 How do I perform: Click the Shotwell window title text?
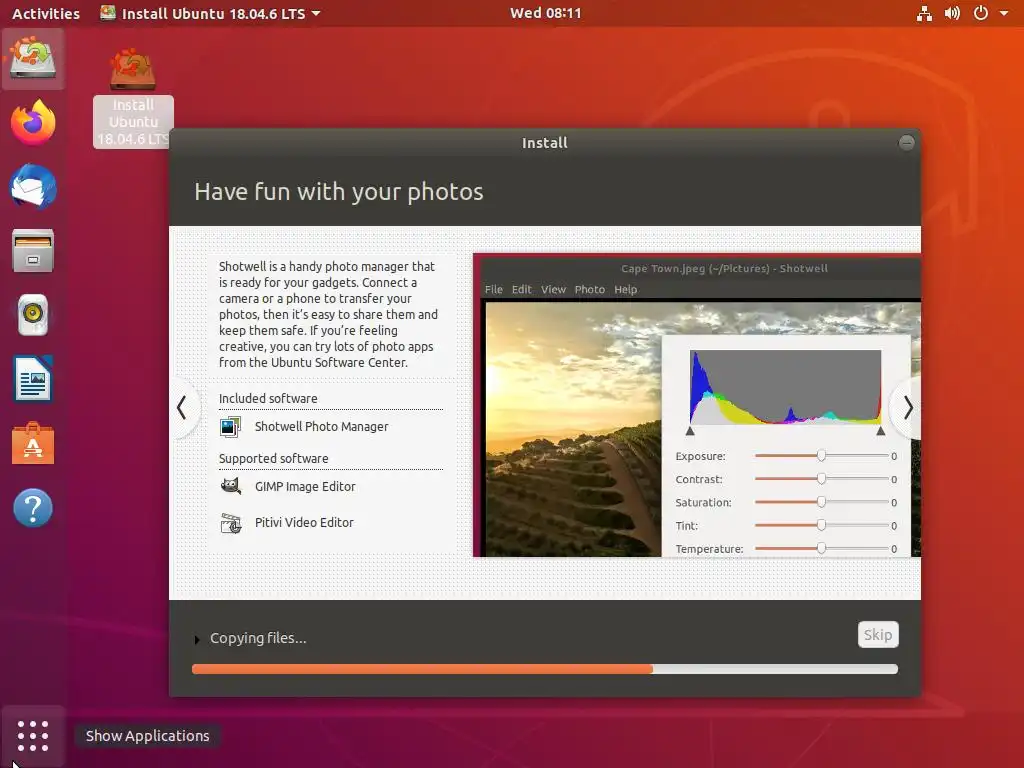724,268
